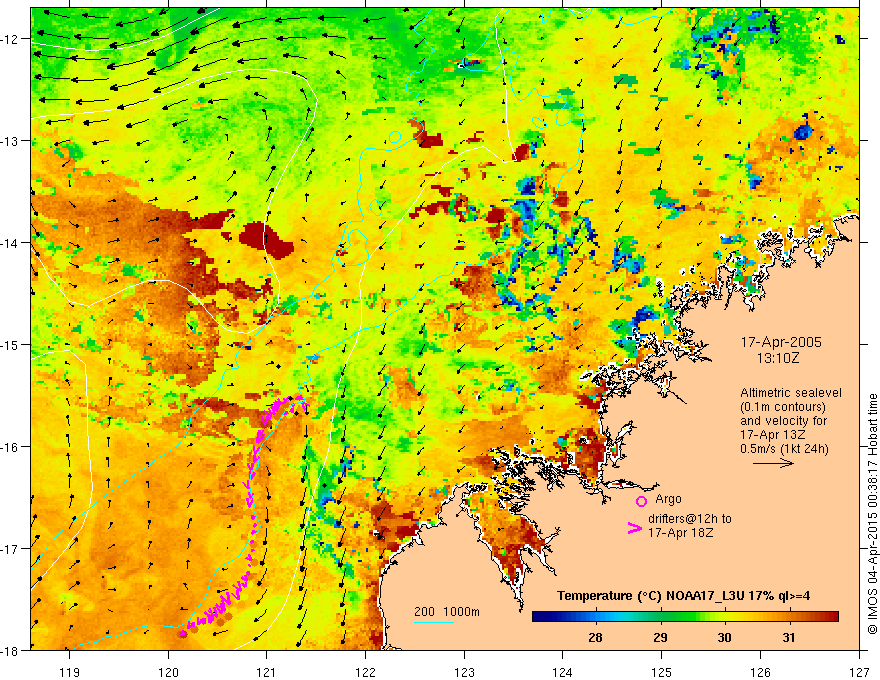Click the '126' longitude axis label
The height and width of the screenshot is (680, 880).
click(x=760, y=673)
